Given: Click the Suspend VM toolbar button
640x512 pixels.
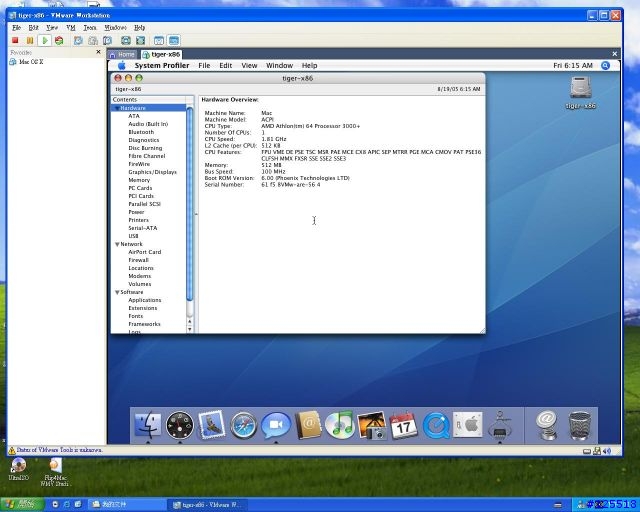Looking at the screenshot, I should 30,40.
